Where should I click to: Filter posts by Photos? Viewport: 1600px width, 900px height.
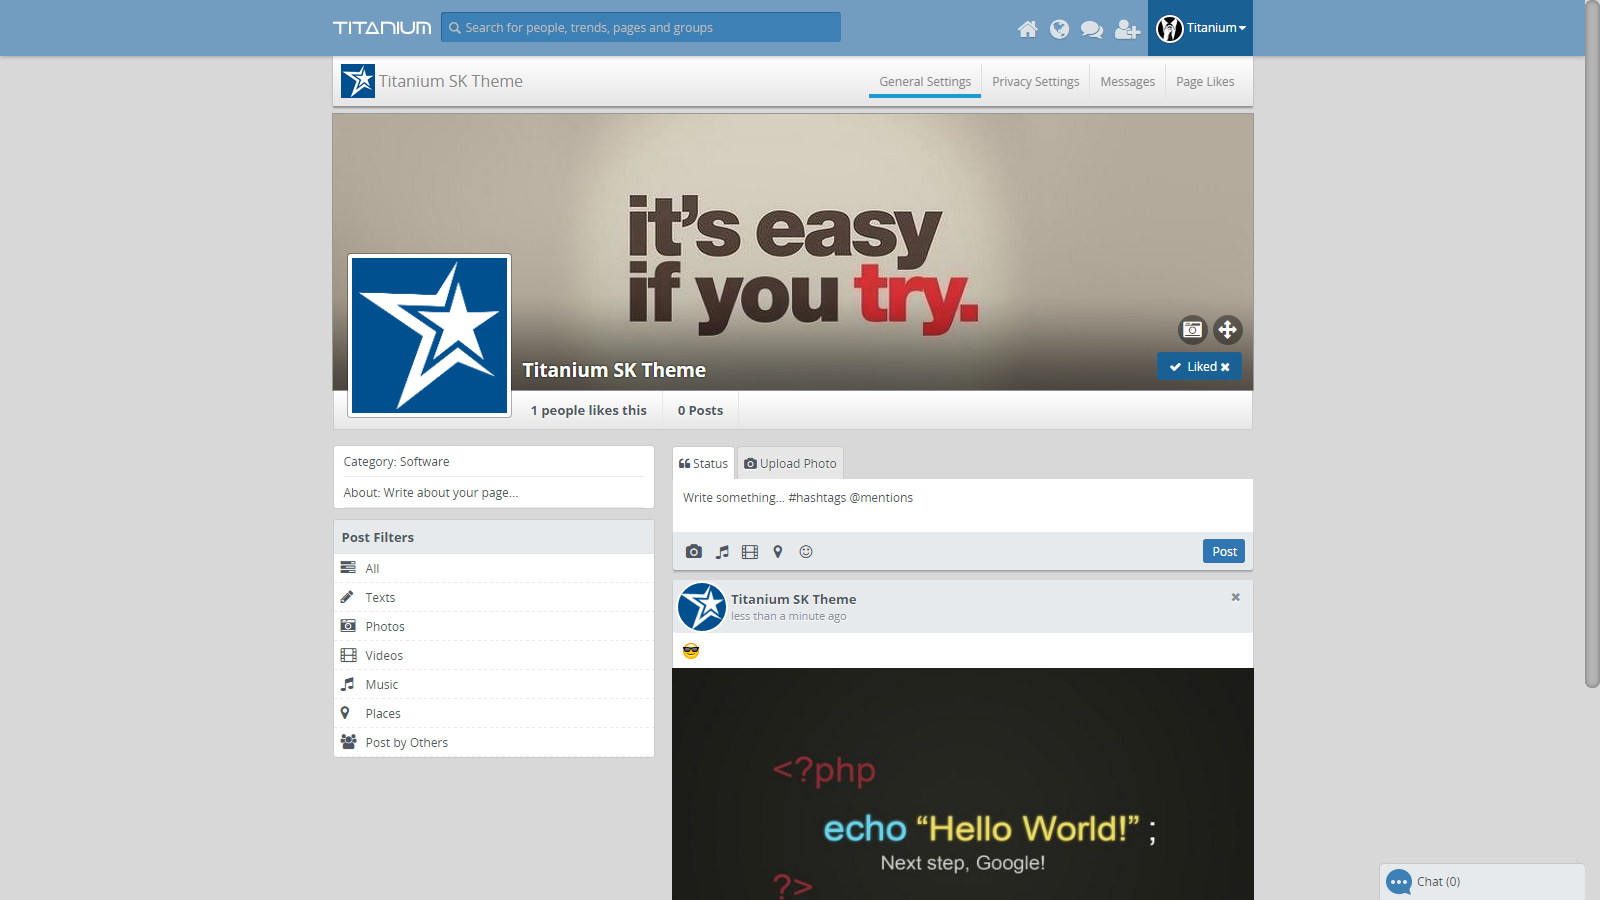click(494, 626)
